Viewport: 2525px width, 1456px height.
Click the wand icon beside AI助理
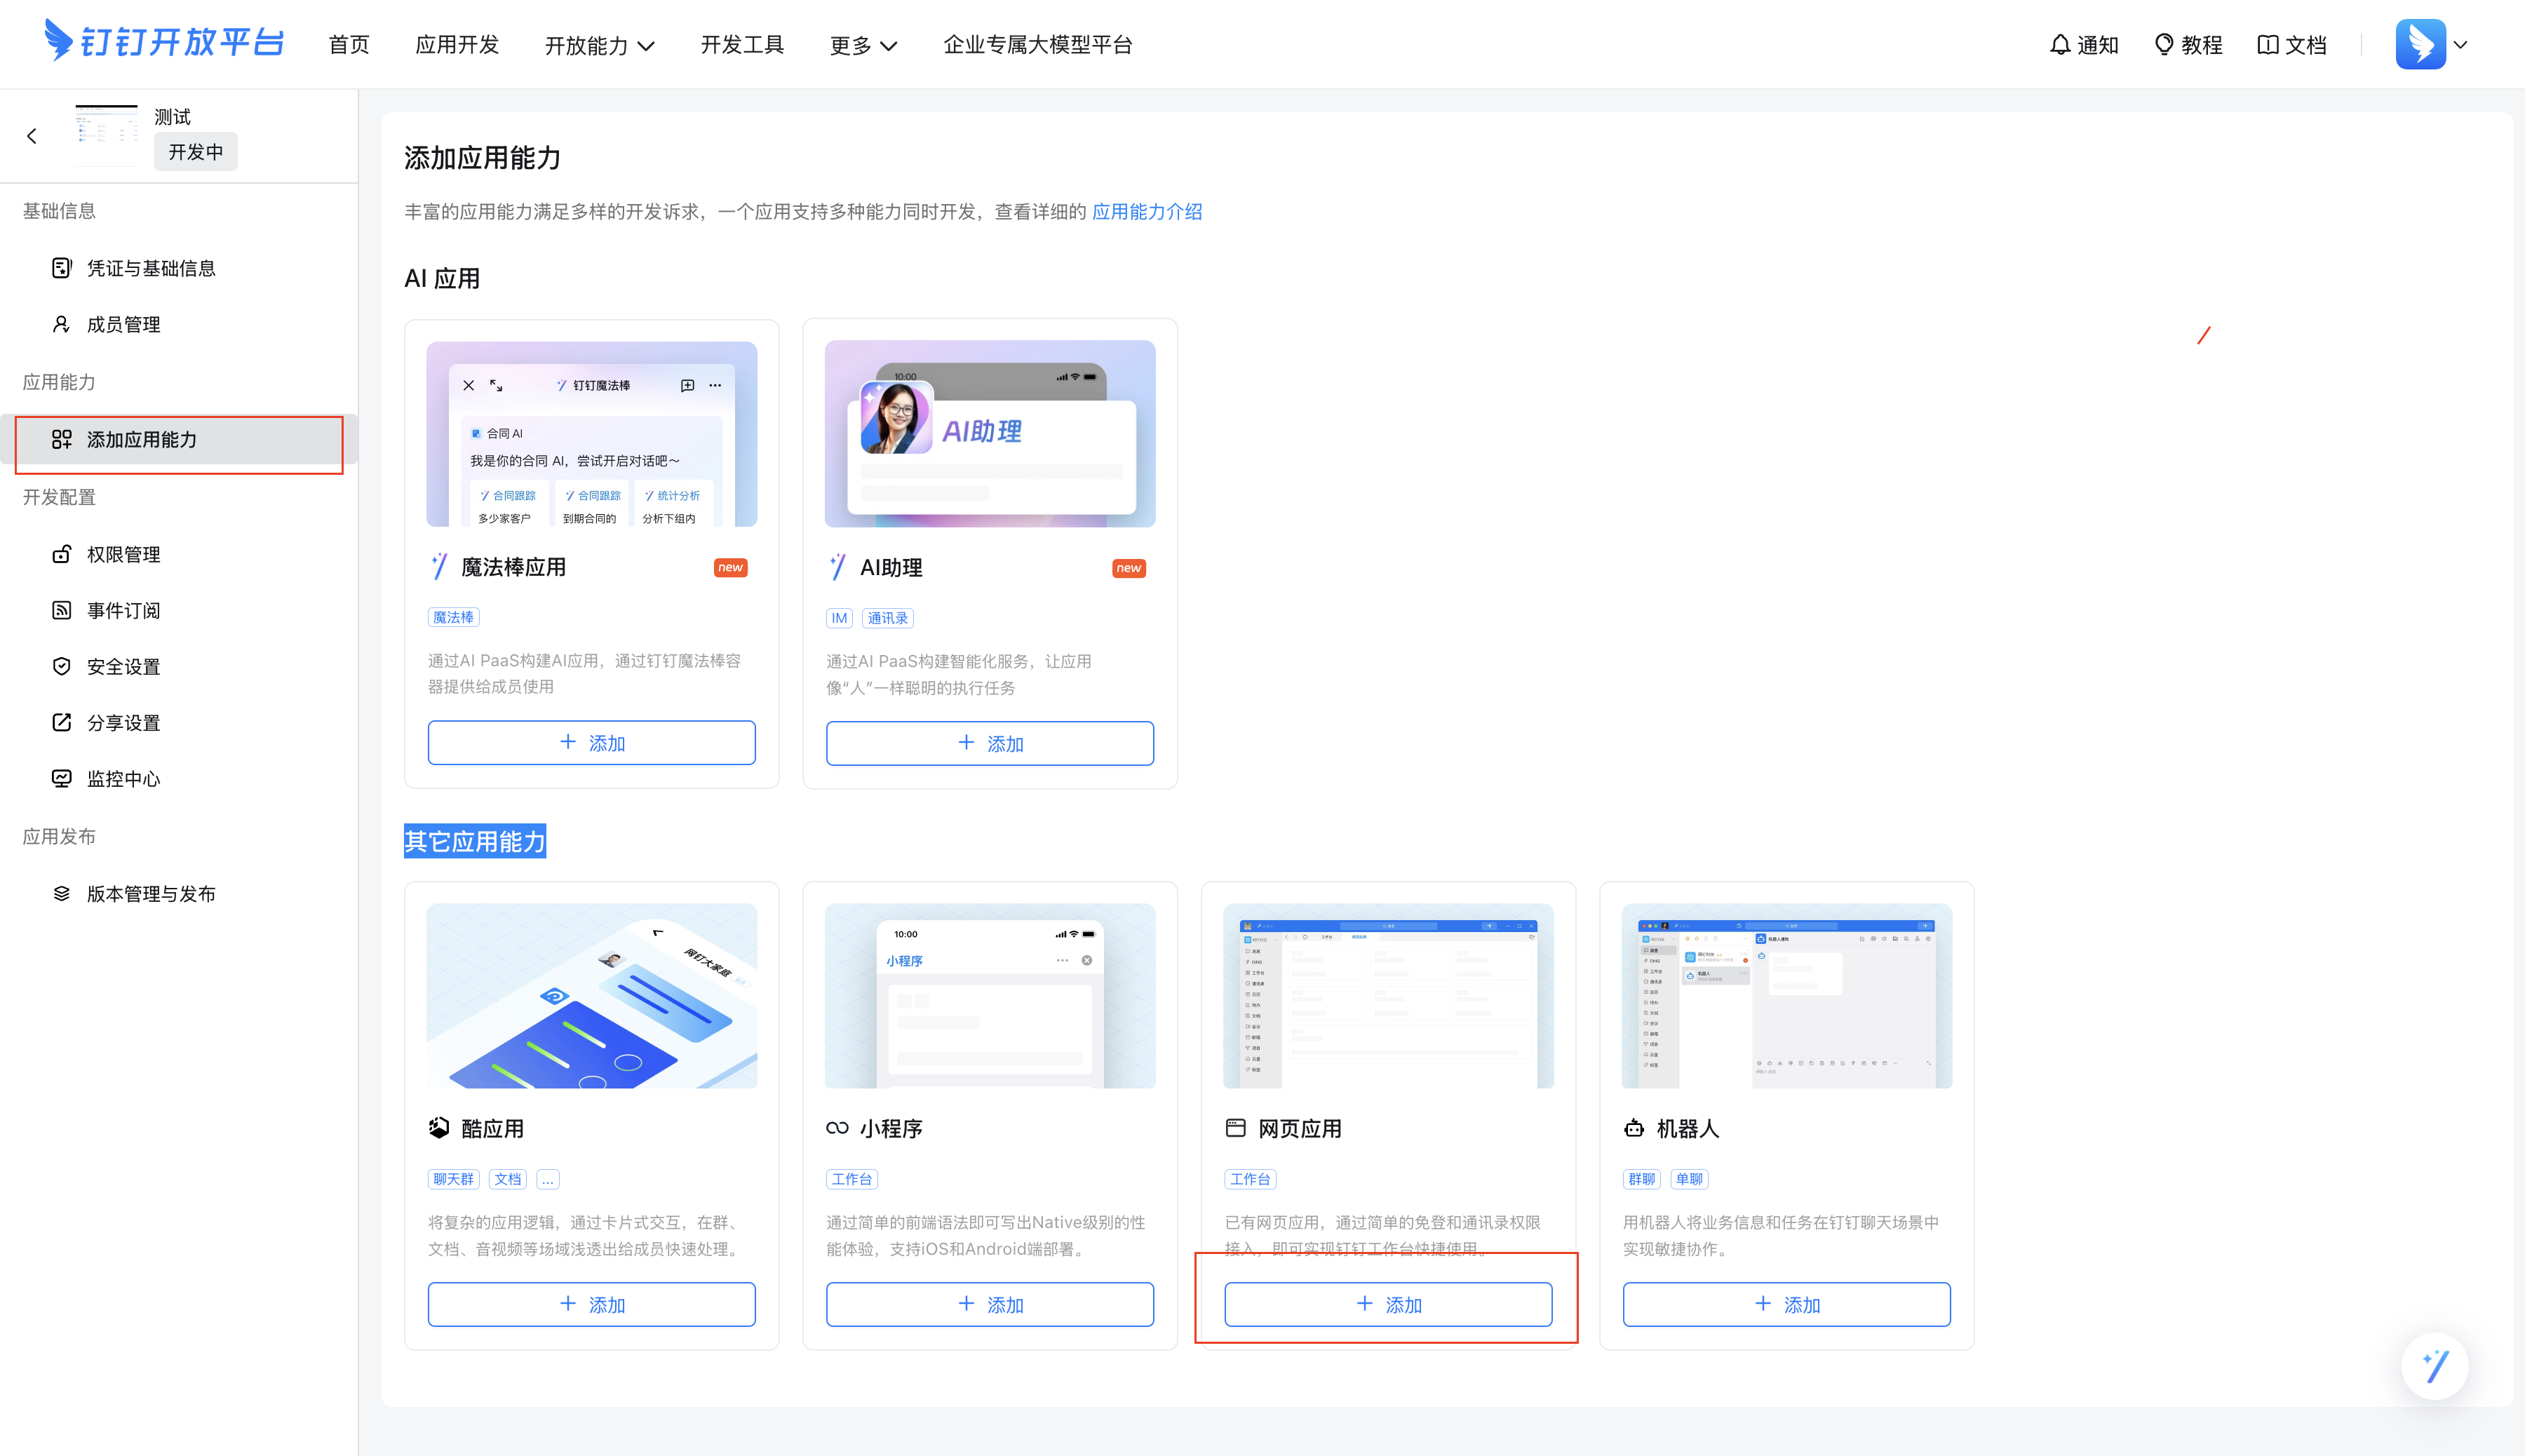coord(837,567)
